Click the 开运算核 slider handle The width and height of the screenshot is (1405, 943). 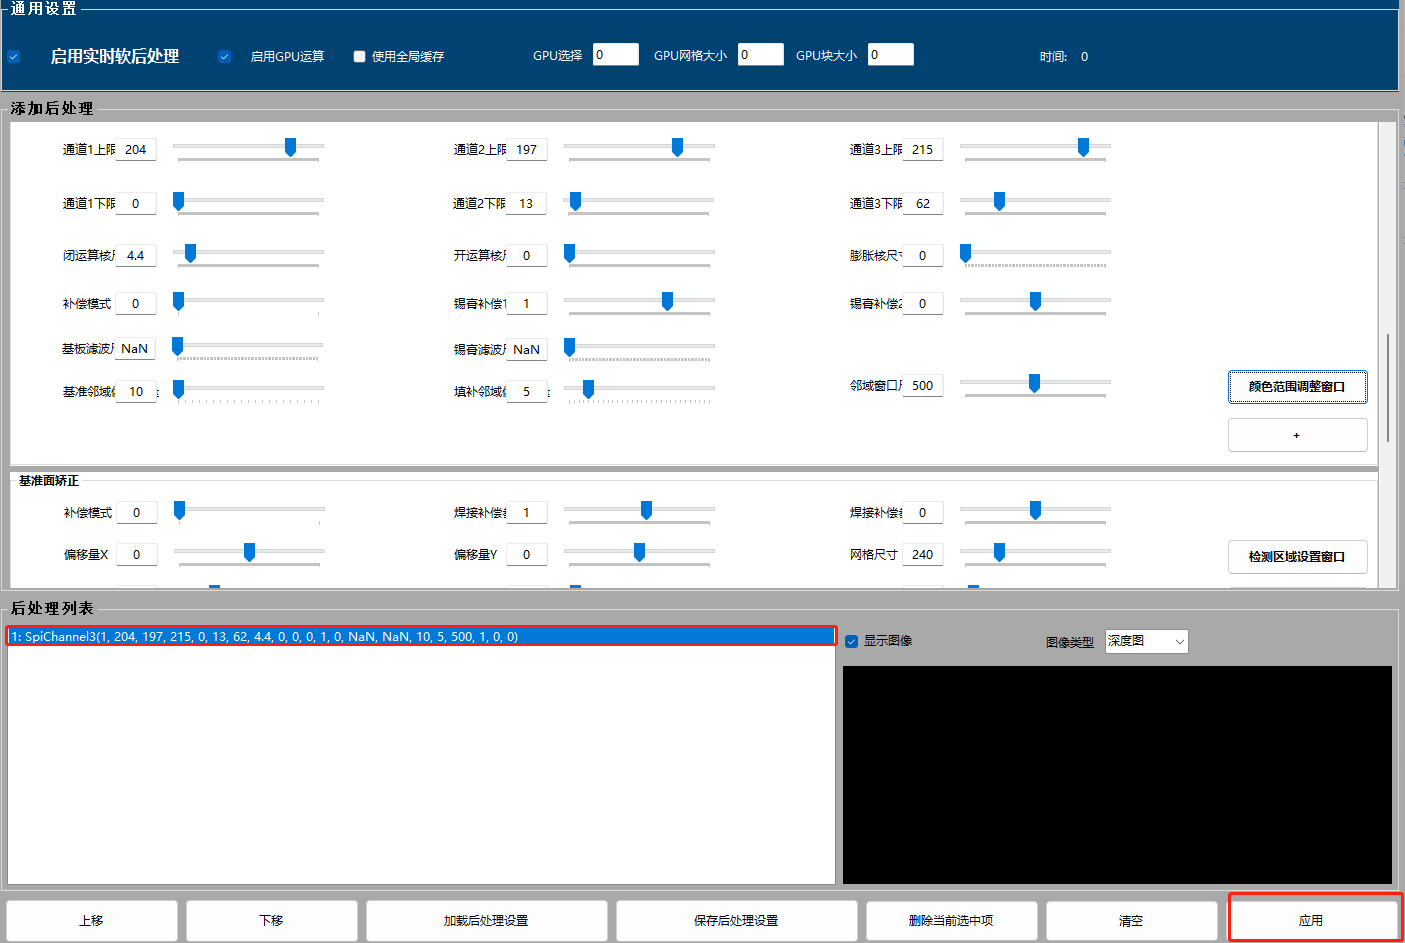click(x=569, y=253)
